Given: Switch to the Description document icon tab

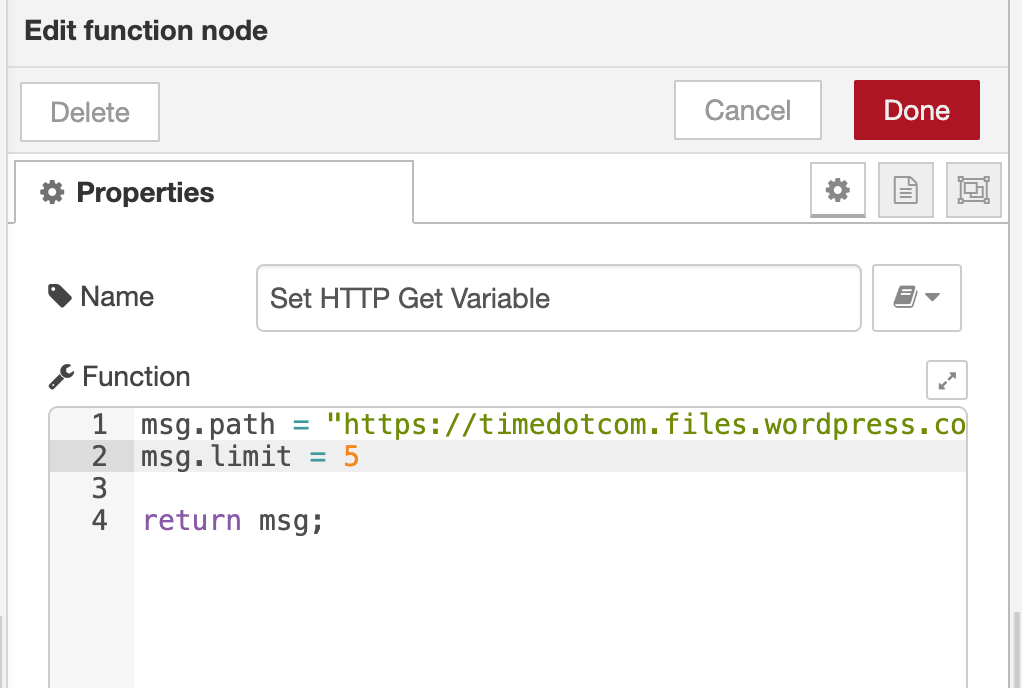Looking at the screenshot, I should point(905,190).
